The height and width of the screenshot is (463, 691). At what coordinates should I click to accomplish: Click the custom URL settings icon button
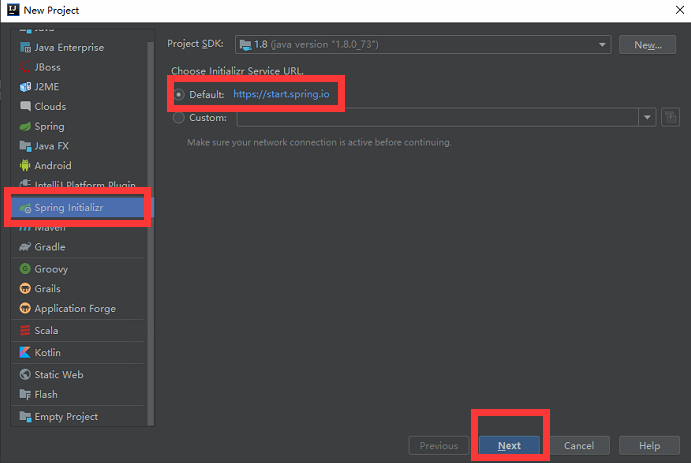tap(670, 118)
